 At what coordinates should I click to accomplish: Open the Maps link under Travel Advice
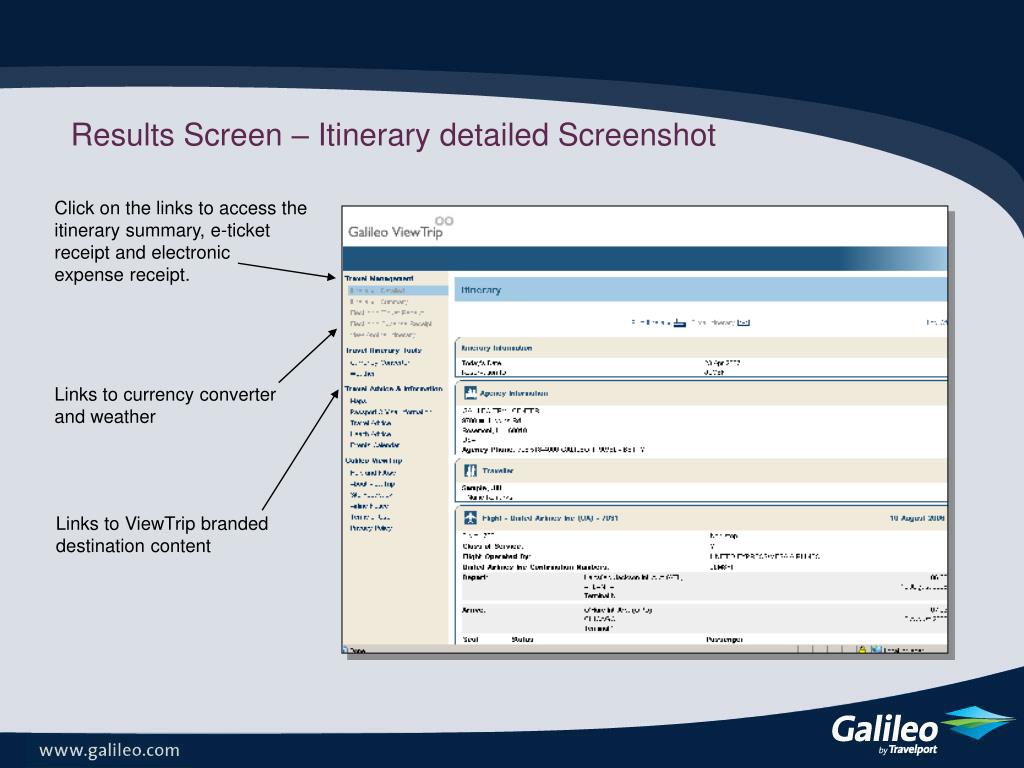(x=358, y=400)
